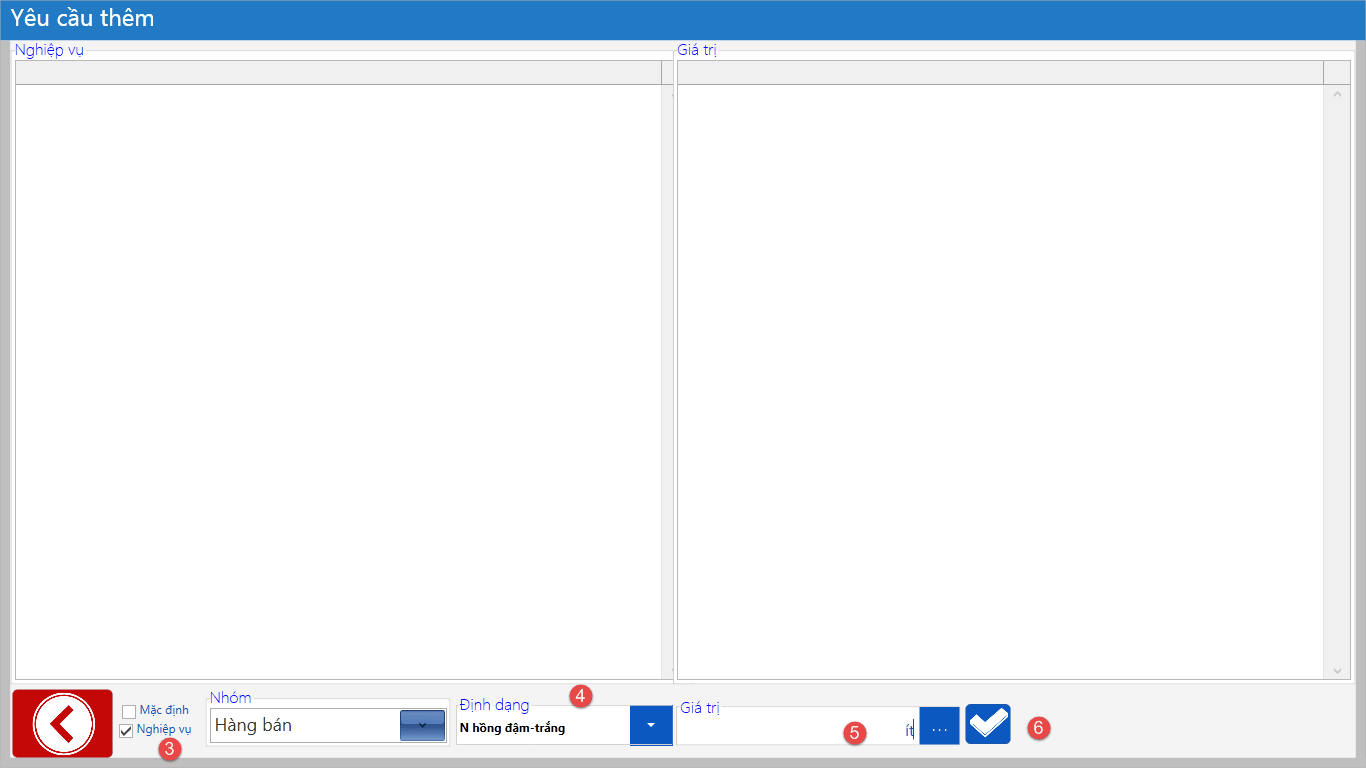Click the Nghiệp vụ list column header
This screenshot has height=768, width=1366.
[x=338, y=72]
